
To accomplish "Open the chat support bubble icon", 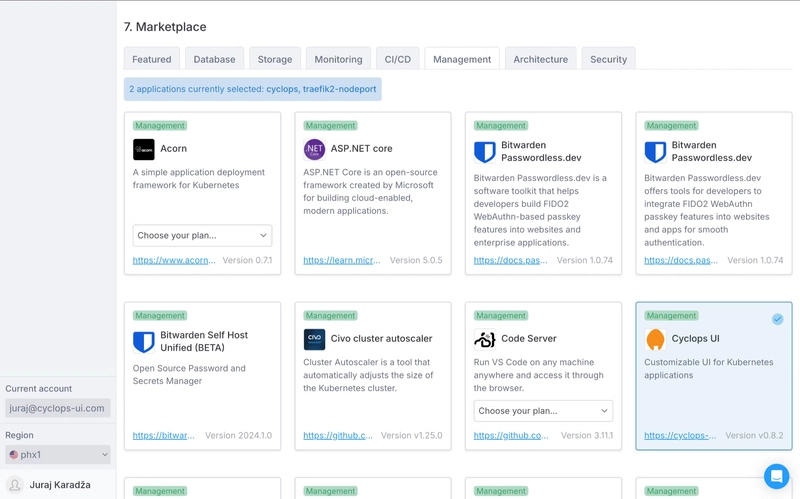I will [x=776, y=476].
